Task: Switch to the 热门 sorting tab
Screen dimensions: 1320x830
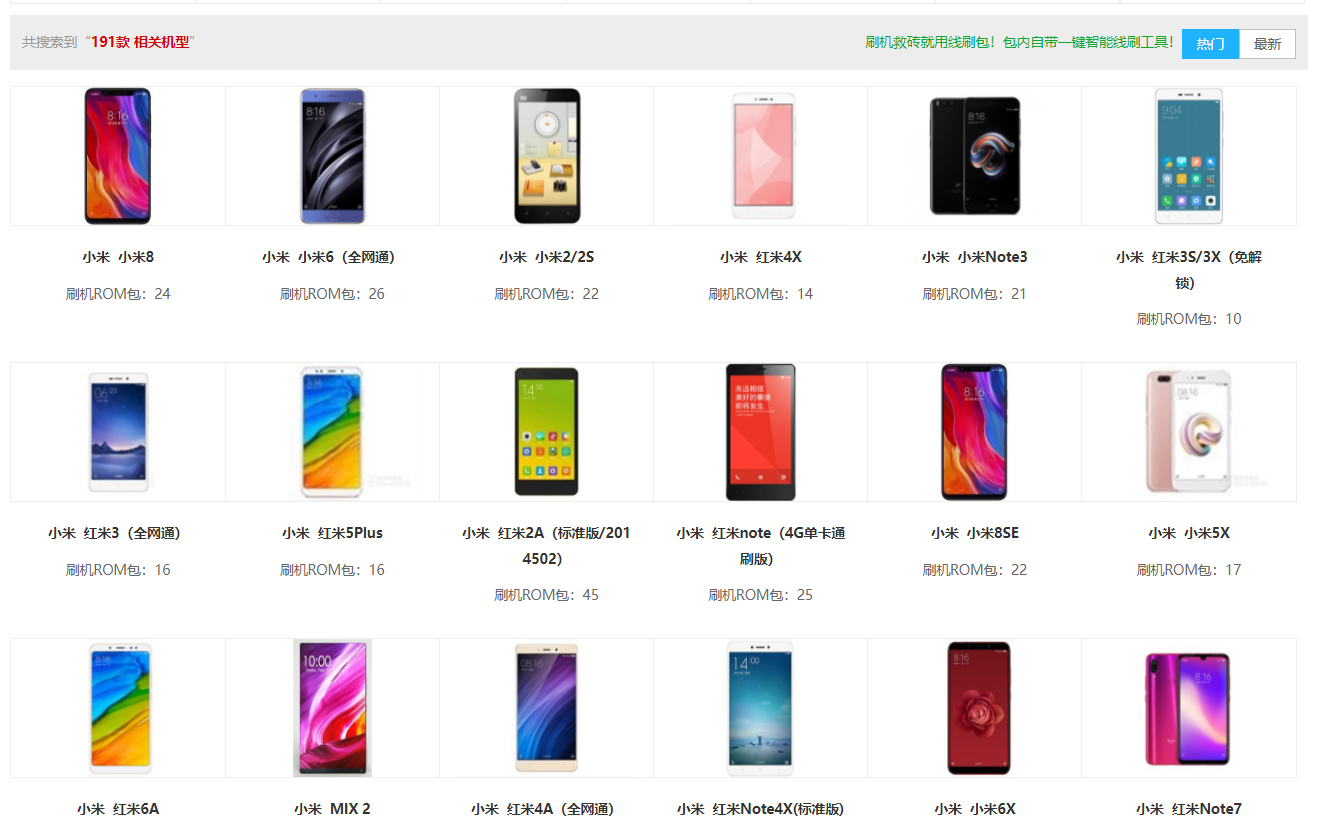Action: [x=1210, y=44]
